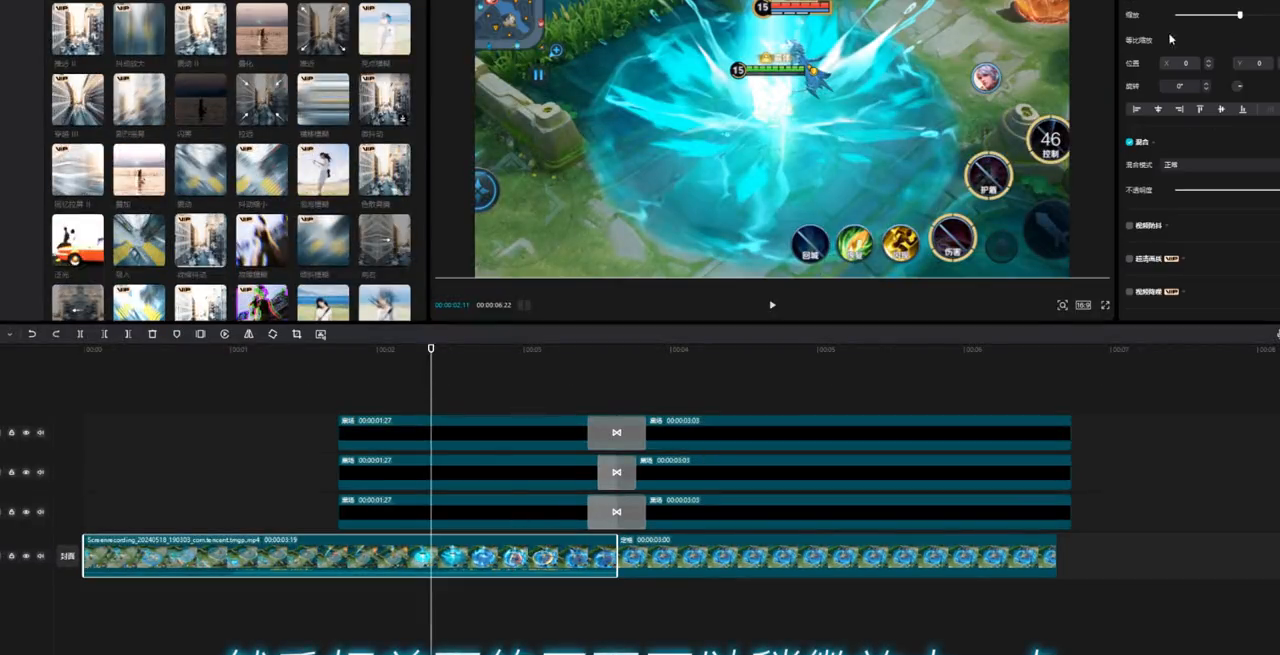Enable the 视频防抖 stabilization checkbox
1280x655 pixels.
pos(1130,226)
